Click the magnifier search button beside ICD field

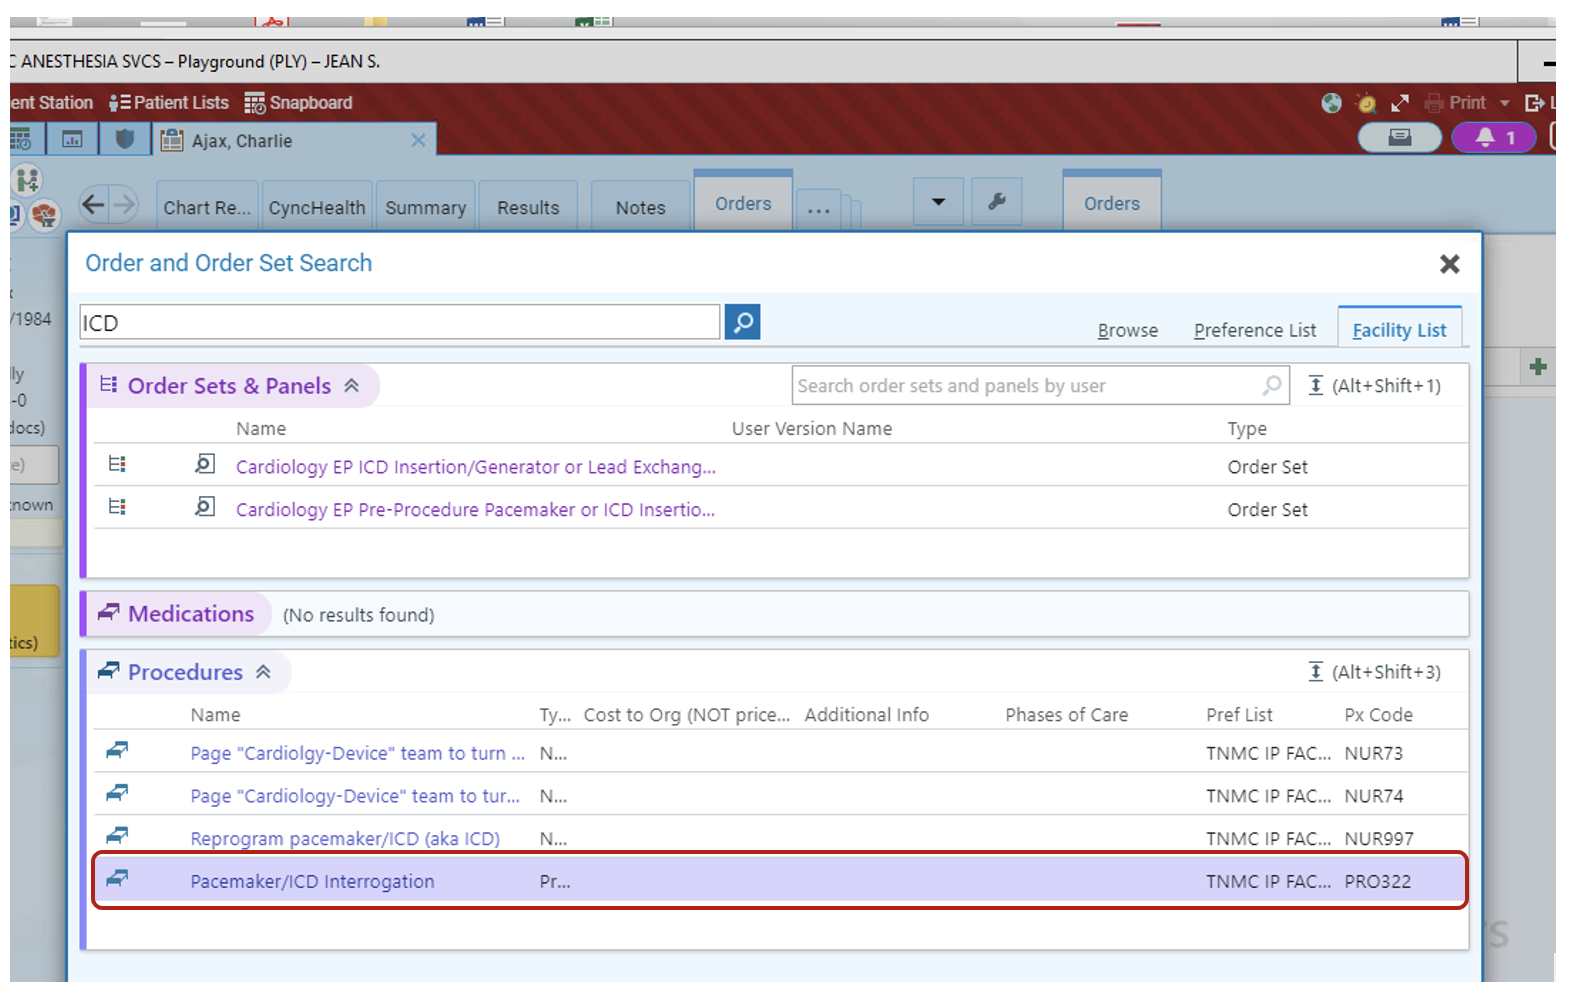(742, 322)
